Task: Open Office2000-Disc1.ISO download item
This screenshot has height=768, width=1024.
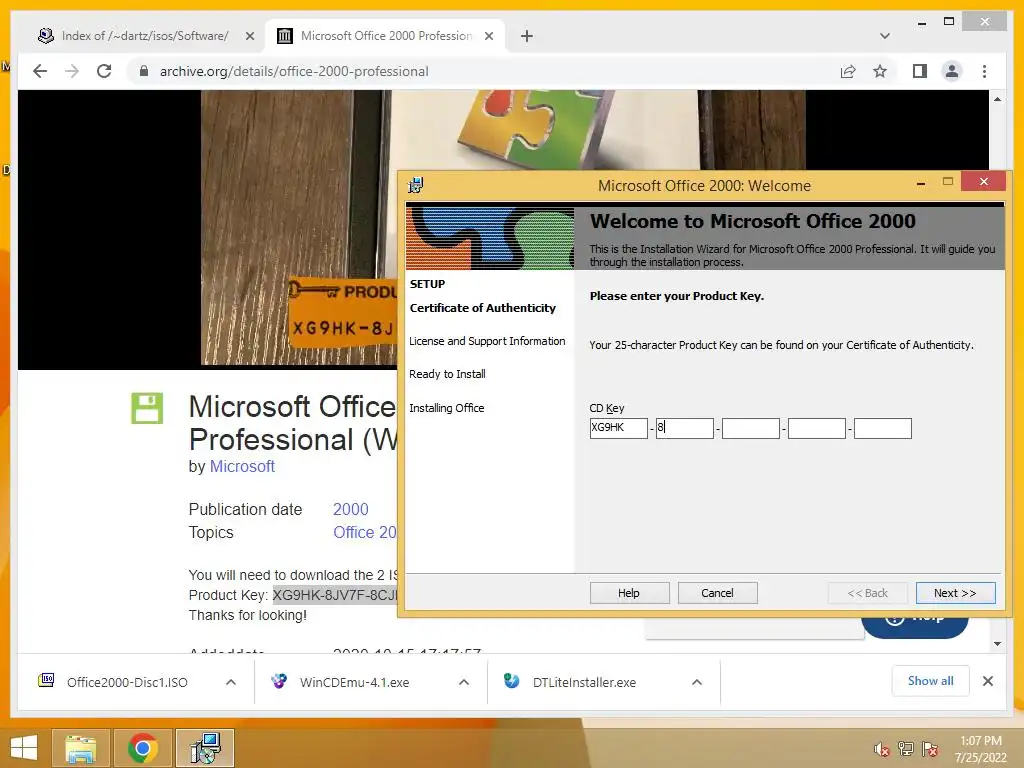Action: 127,682
